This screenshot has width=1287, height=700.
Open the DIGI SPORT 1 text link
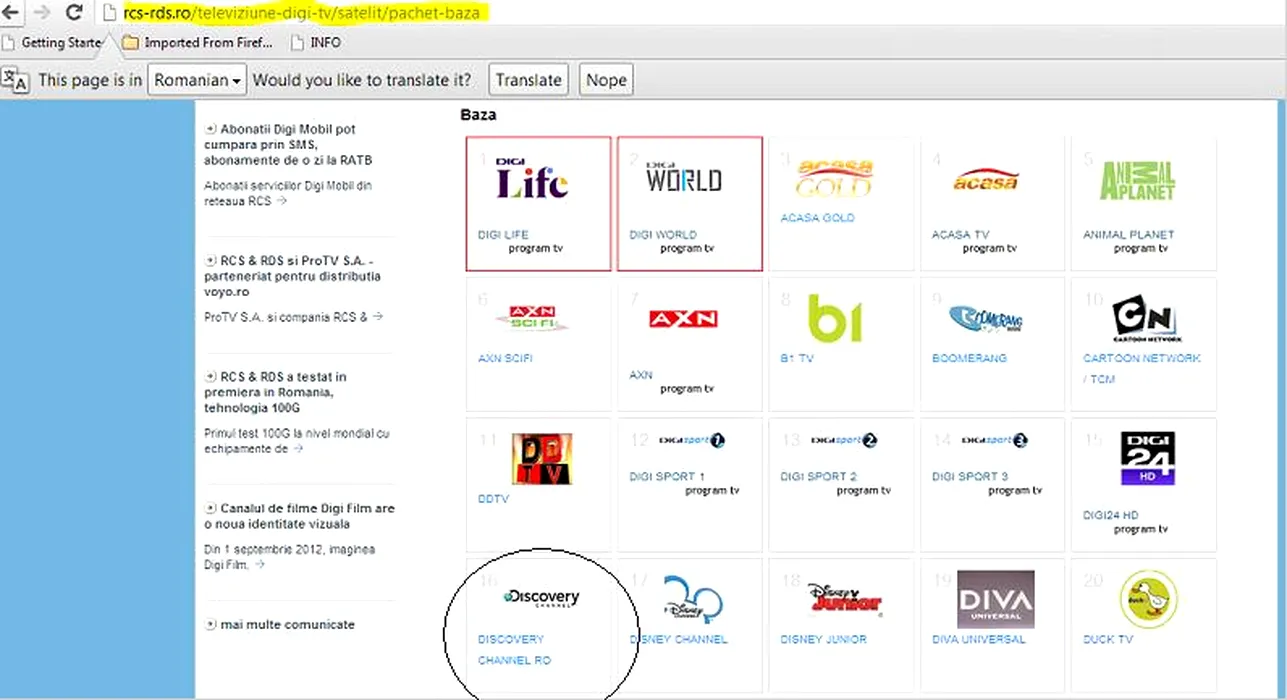click(x=667, y=477)
